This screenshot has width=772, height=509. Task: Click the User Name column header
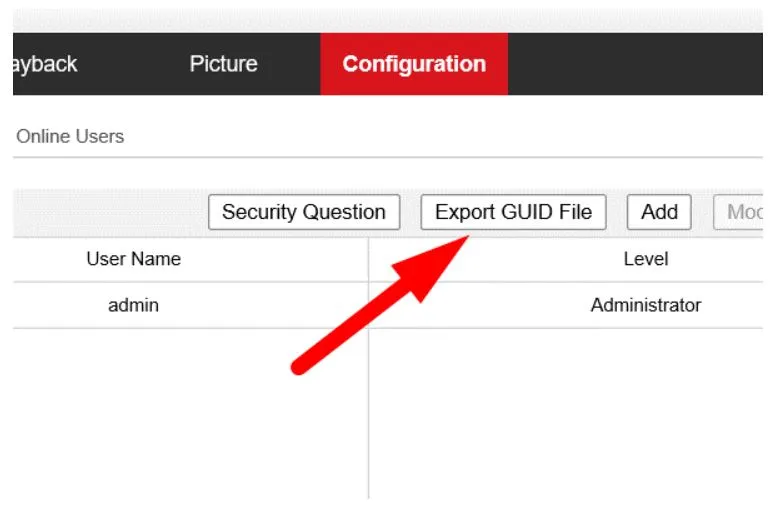[133, 259]
